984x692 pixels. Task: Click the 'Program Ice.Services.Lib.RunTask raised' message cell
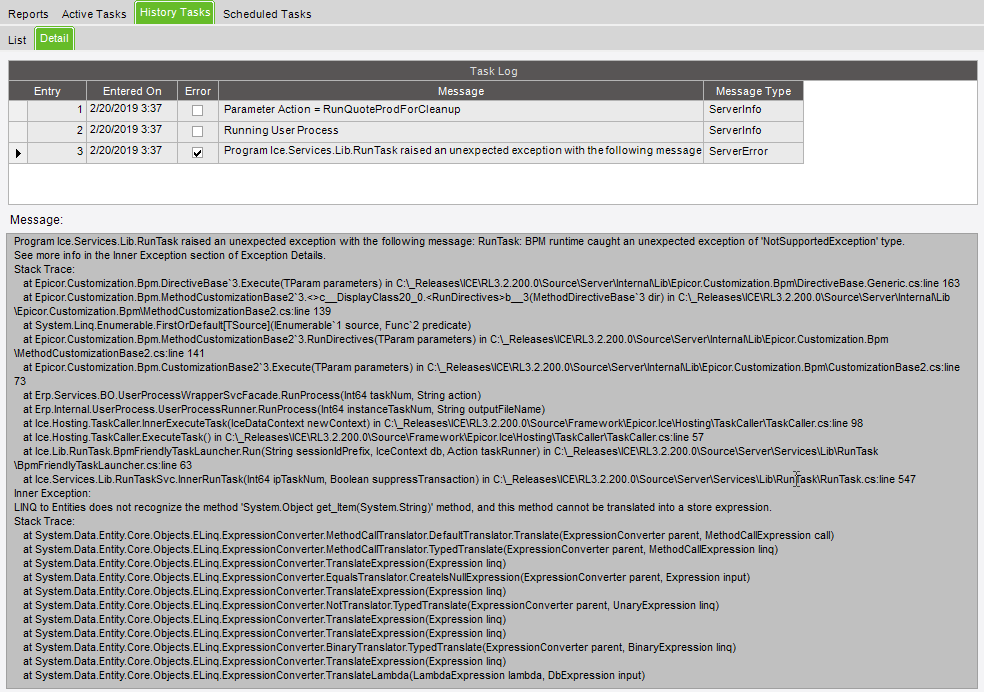coord(461,152)
